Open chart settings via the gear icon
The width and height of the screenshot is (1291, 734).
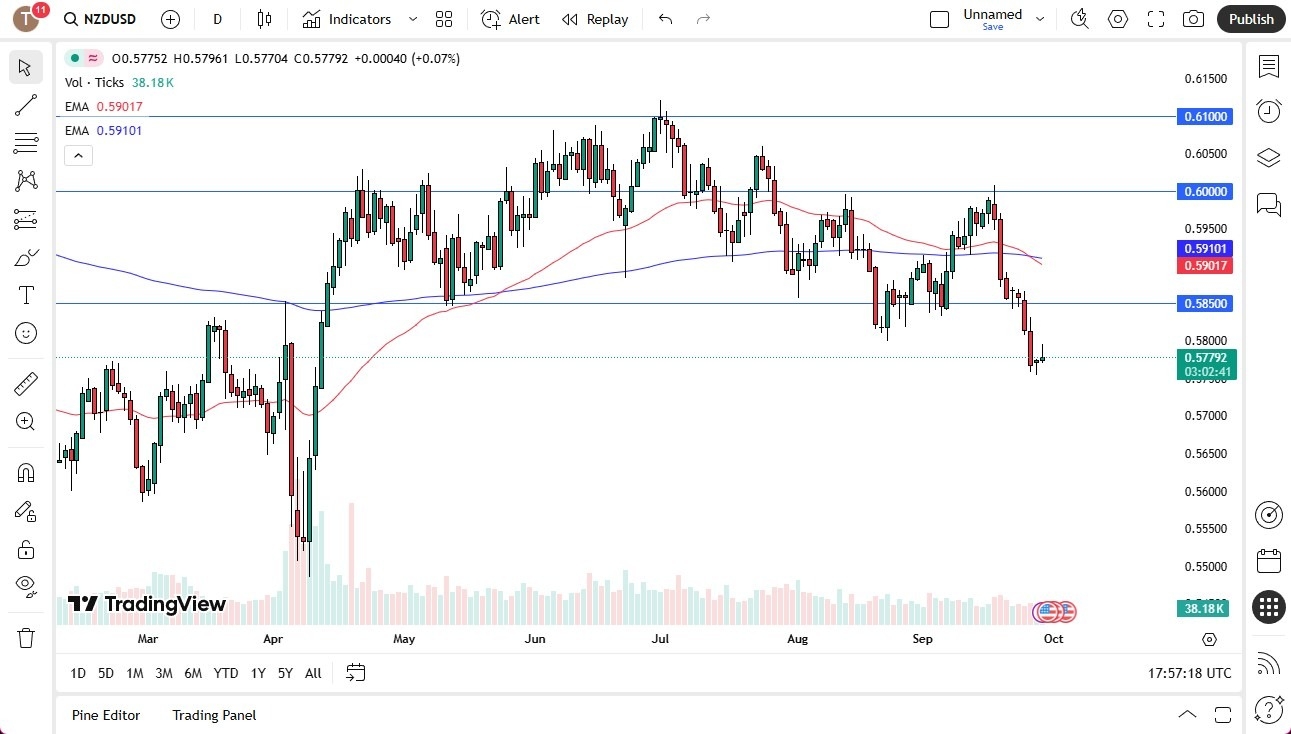point(1118,19)
